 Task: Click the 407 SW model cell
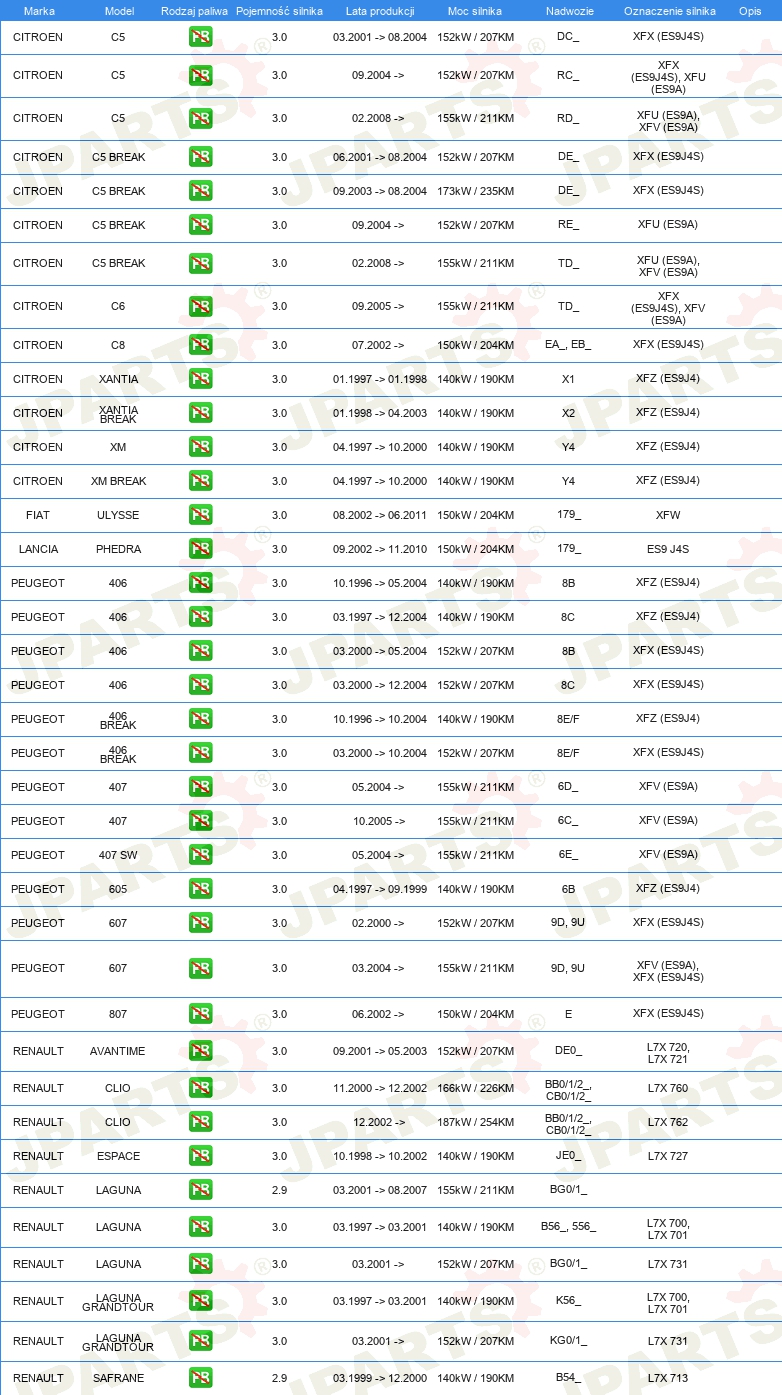click(118, 855)
